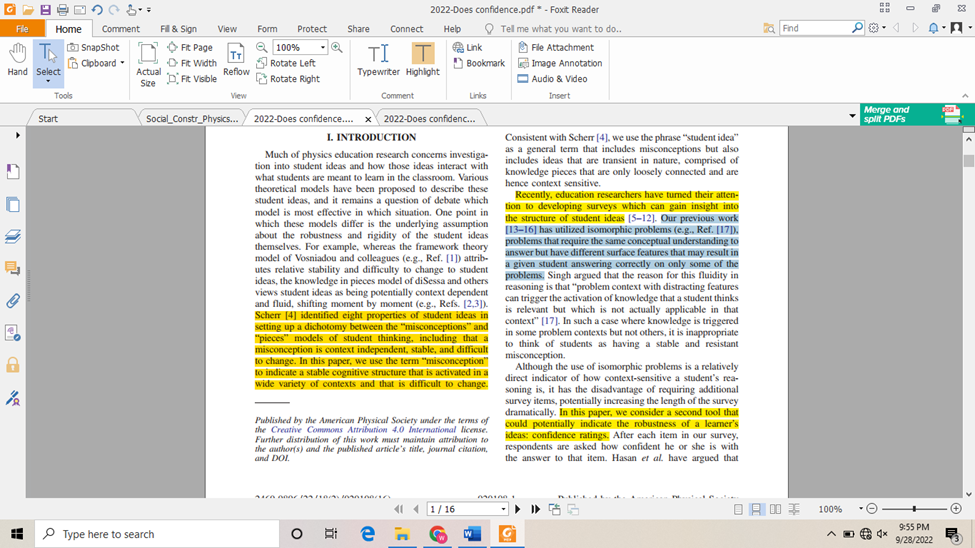This screenshot has height=548, width=975.
Task: Open the 100% zoom level dropdown in ribbon
Action: click(x=322, y=47)
